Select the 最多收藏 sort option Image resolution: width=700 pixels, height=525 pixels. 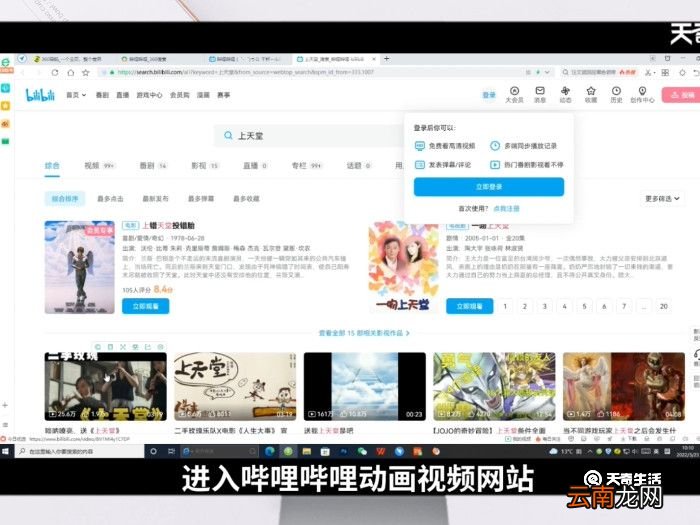click(x=246, y=199)
